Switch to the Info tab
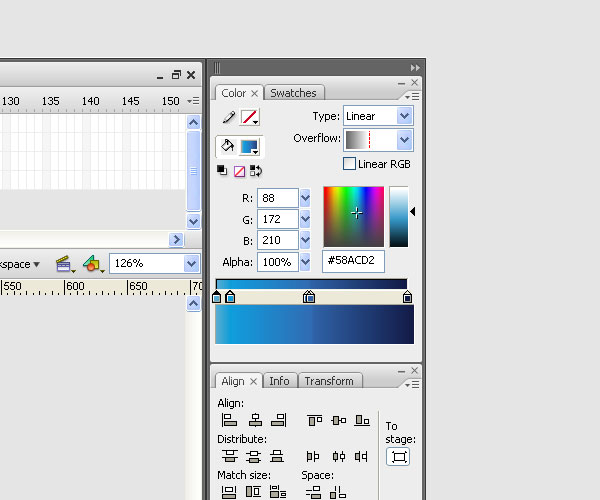This screenshot has height=500, width=600. point(279,381)
